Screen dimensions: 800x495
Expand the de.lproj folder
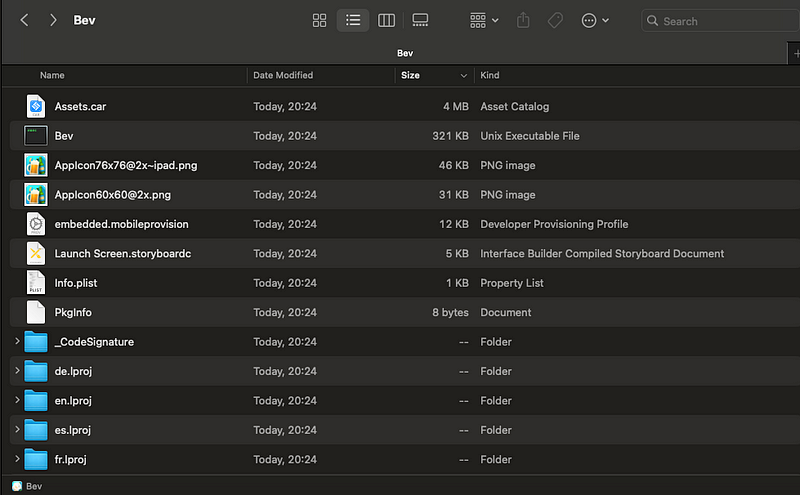click(x=17, y=371)
